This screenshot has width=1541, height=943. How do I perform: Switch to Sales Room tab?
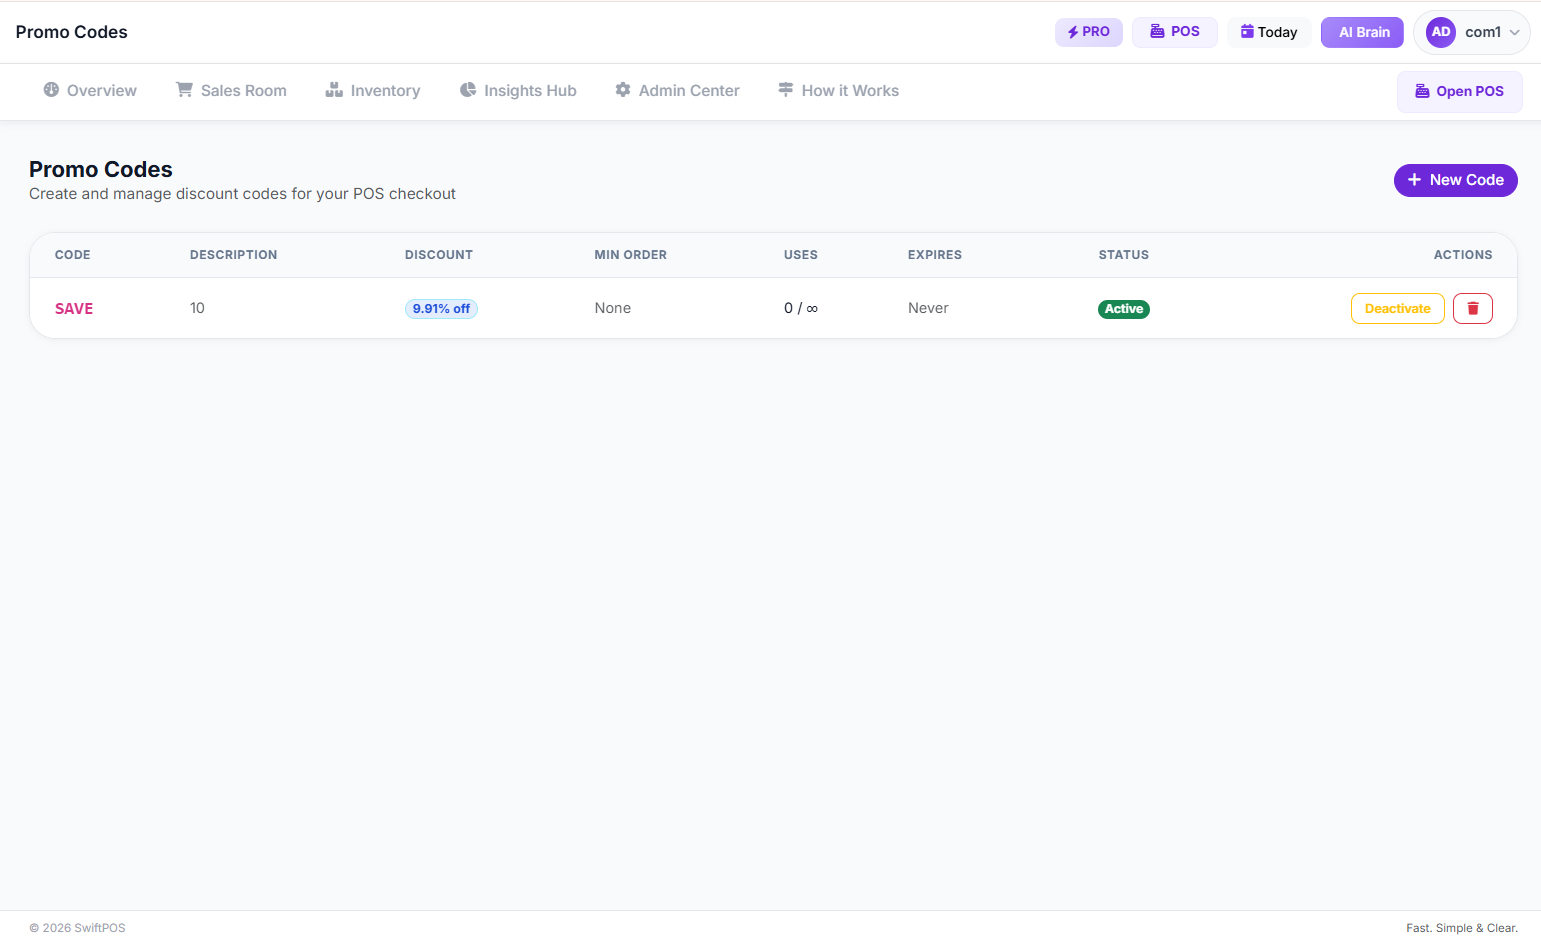pyautogui.click(x=231, y=90)
